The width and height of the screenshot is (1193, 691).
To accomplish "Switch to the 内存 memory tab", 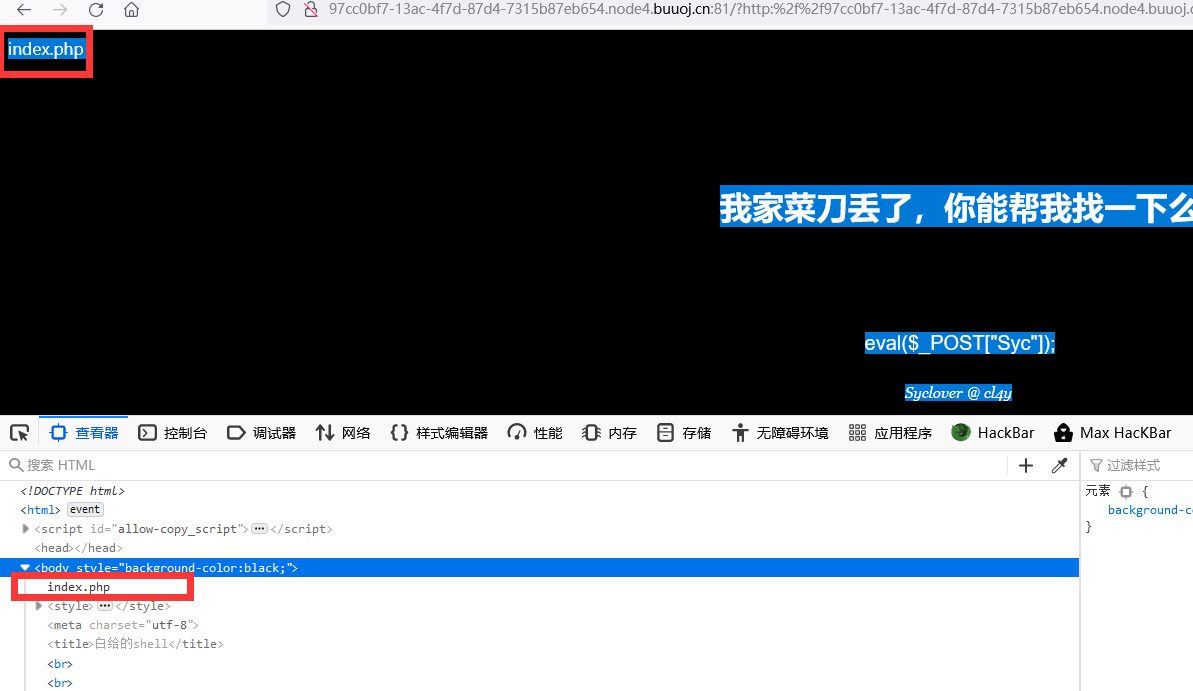I will click(x=609, y=433).
